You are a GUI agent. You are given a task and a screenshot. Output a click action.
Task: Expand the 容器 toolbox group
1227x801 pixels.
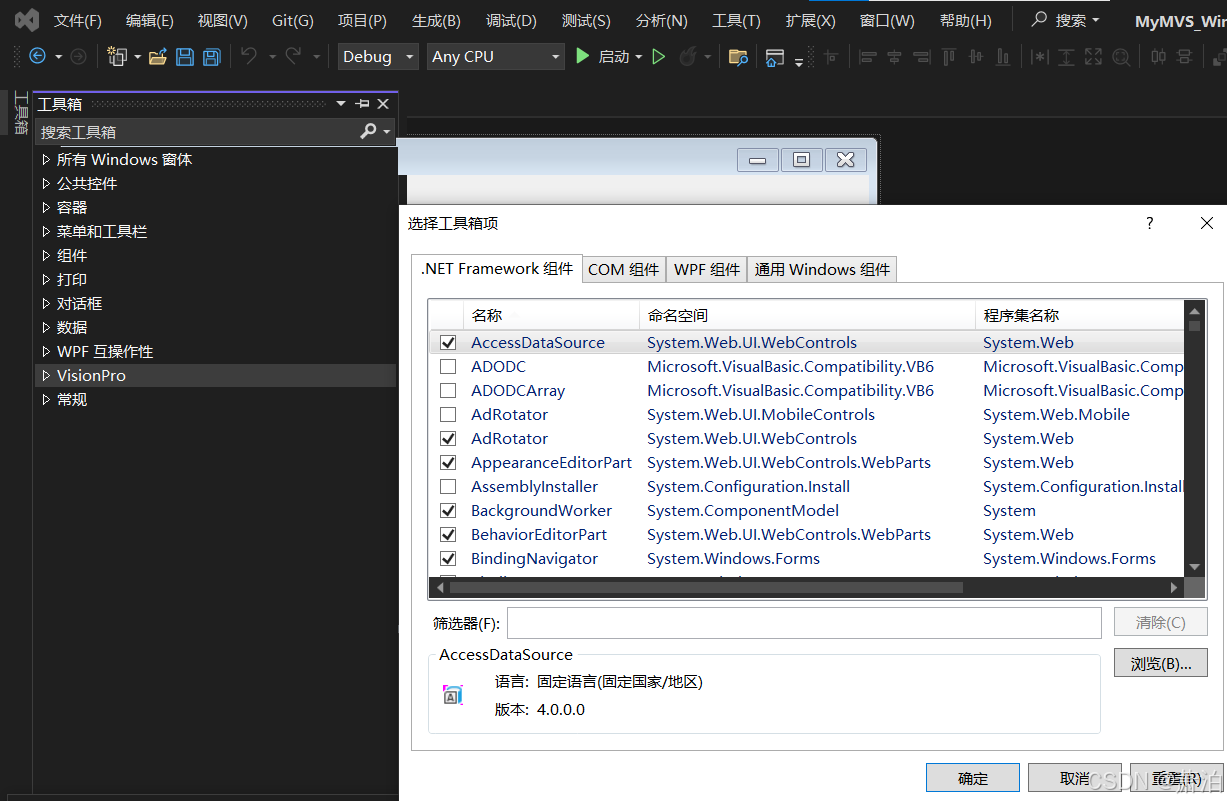[x=46, y=207]
